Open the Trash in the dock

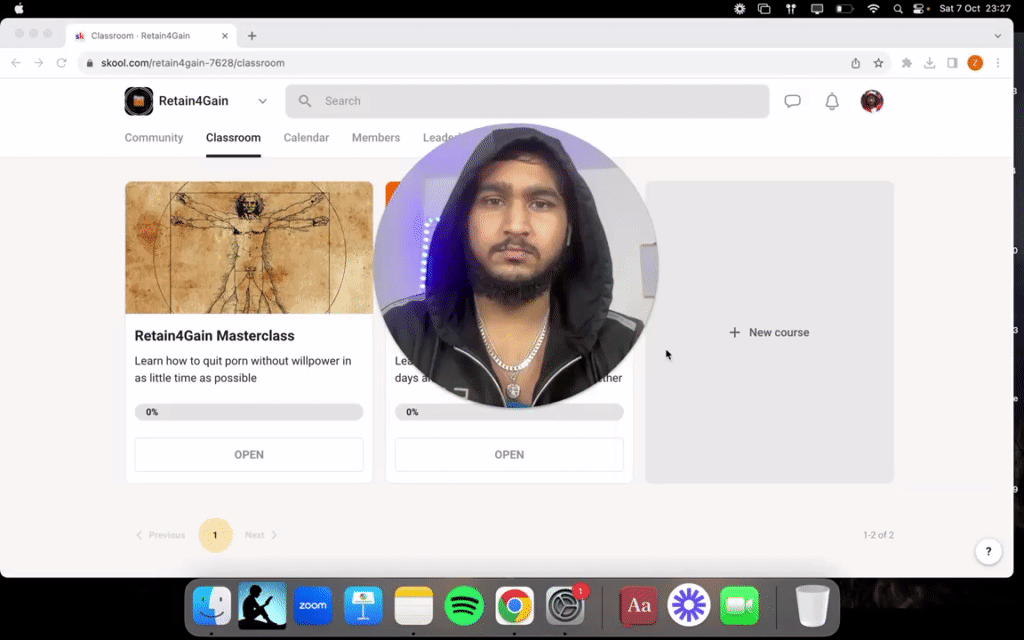pyautogui.click(x=812, y=606)
